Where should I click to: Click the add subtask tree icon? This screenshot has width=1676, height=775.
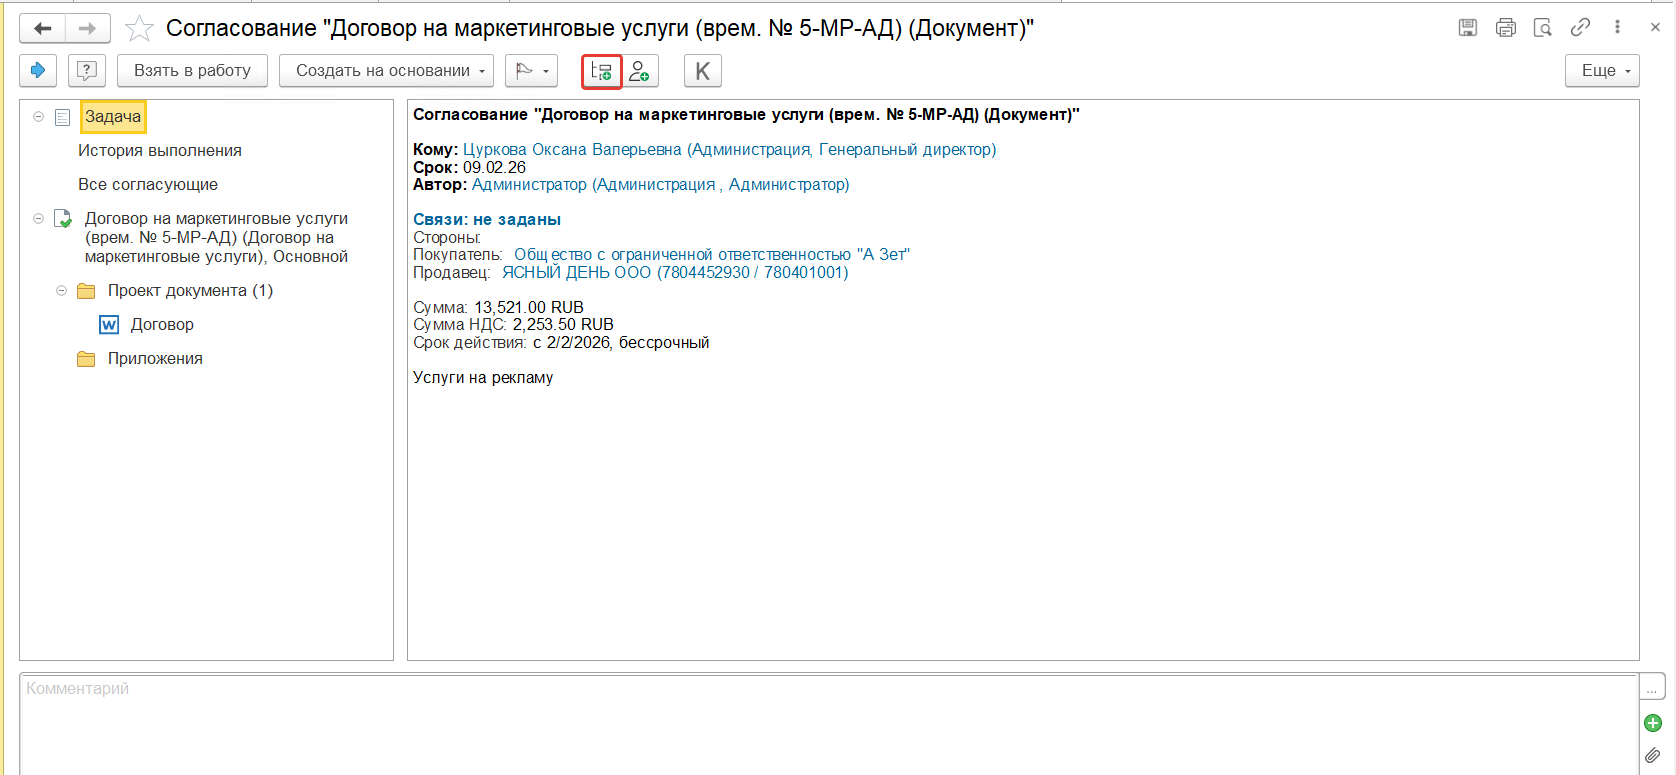click(x=602, y=71)
